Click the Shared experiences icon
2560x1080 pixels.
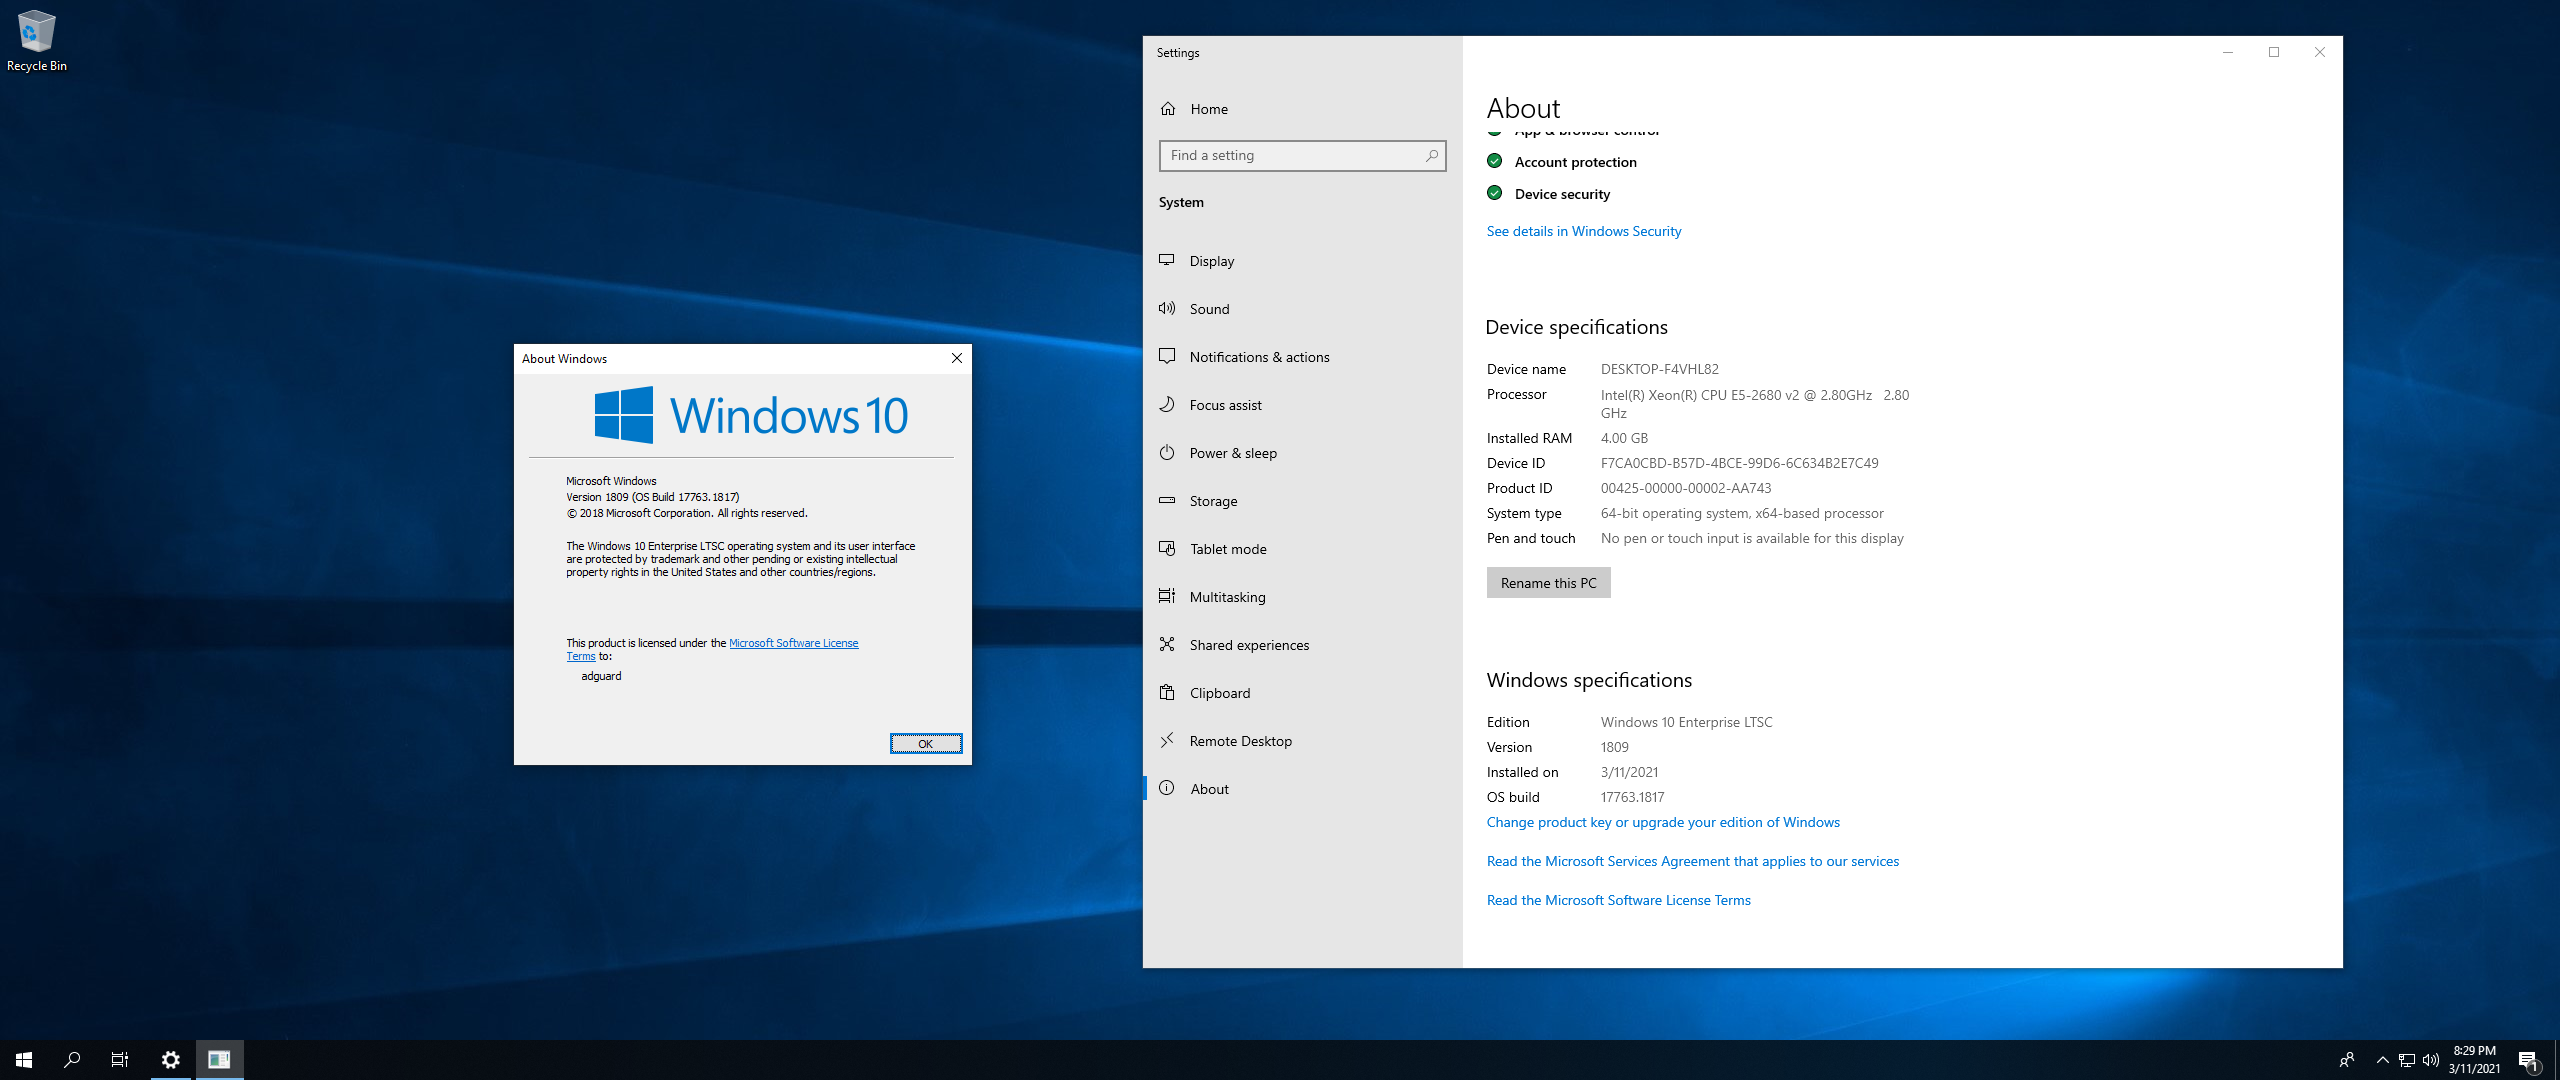(x=1167, y=644)
